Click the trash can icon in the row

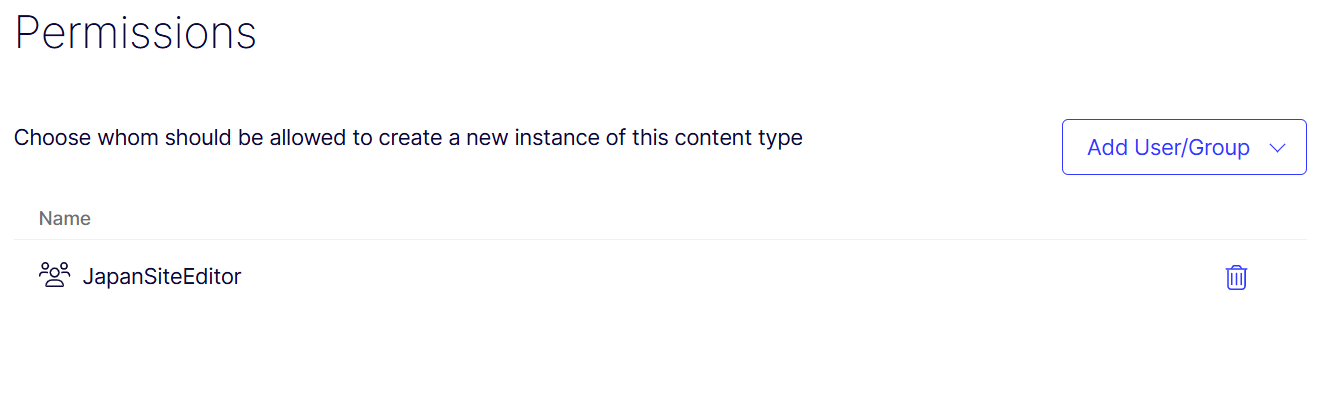[1237, 277]
